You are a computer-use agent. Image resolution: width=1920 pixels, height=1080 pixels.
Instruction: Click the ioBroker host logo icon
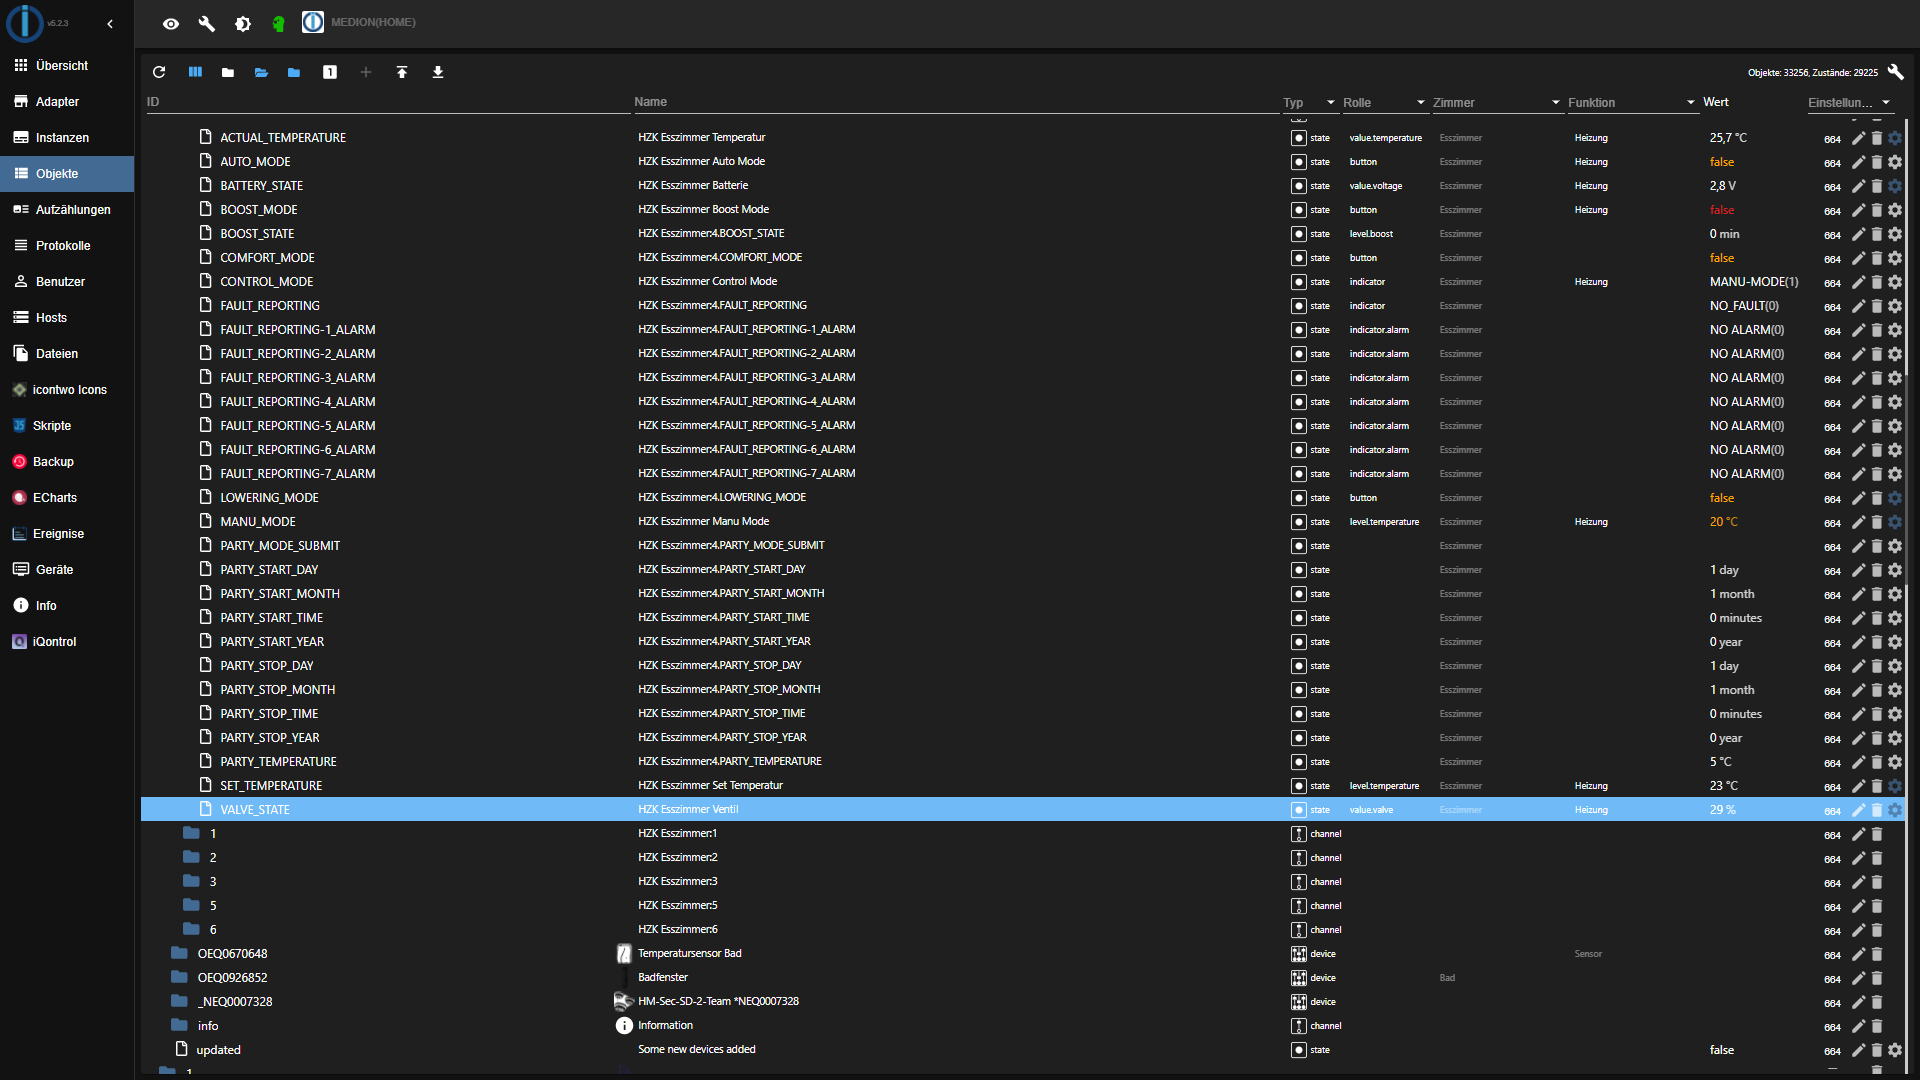pyautogui.click(x=313, y=22)
